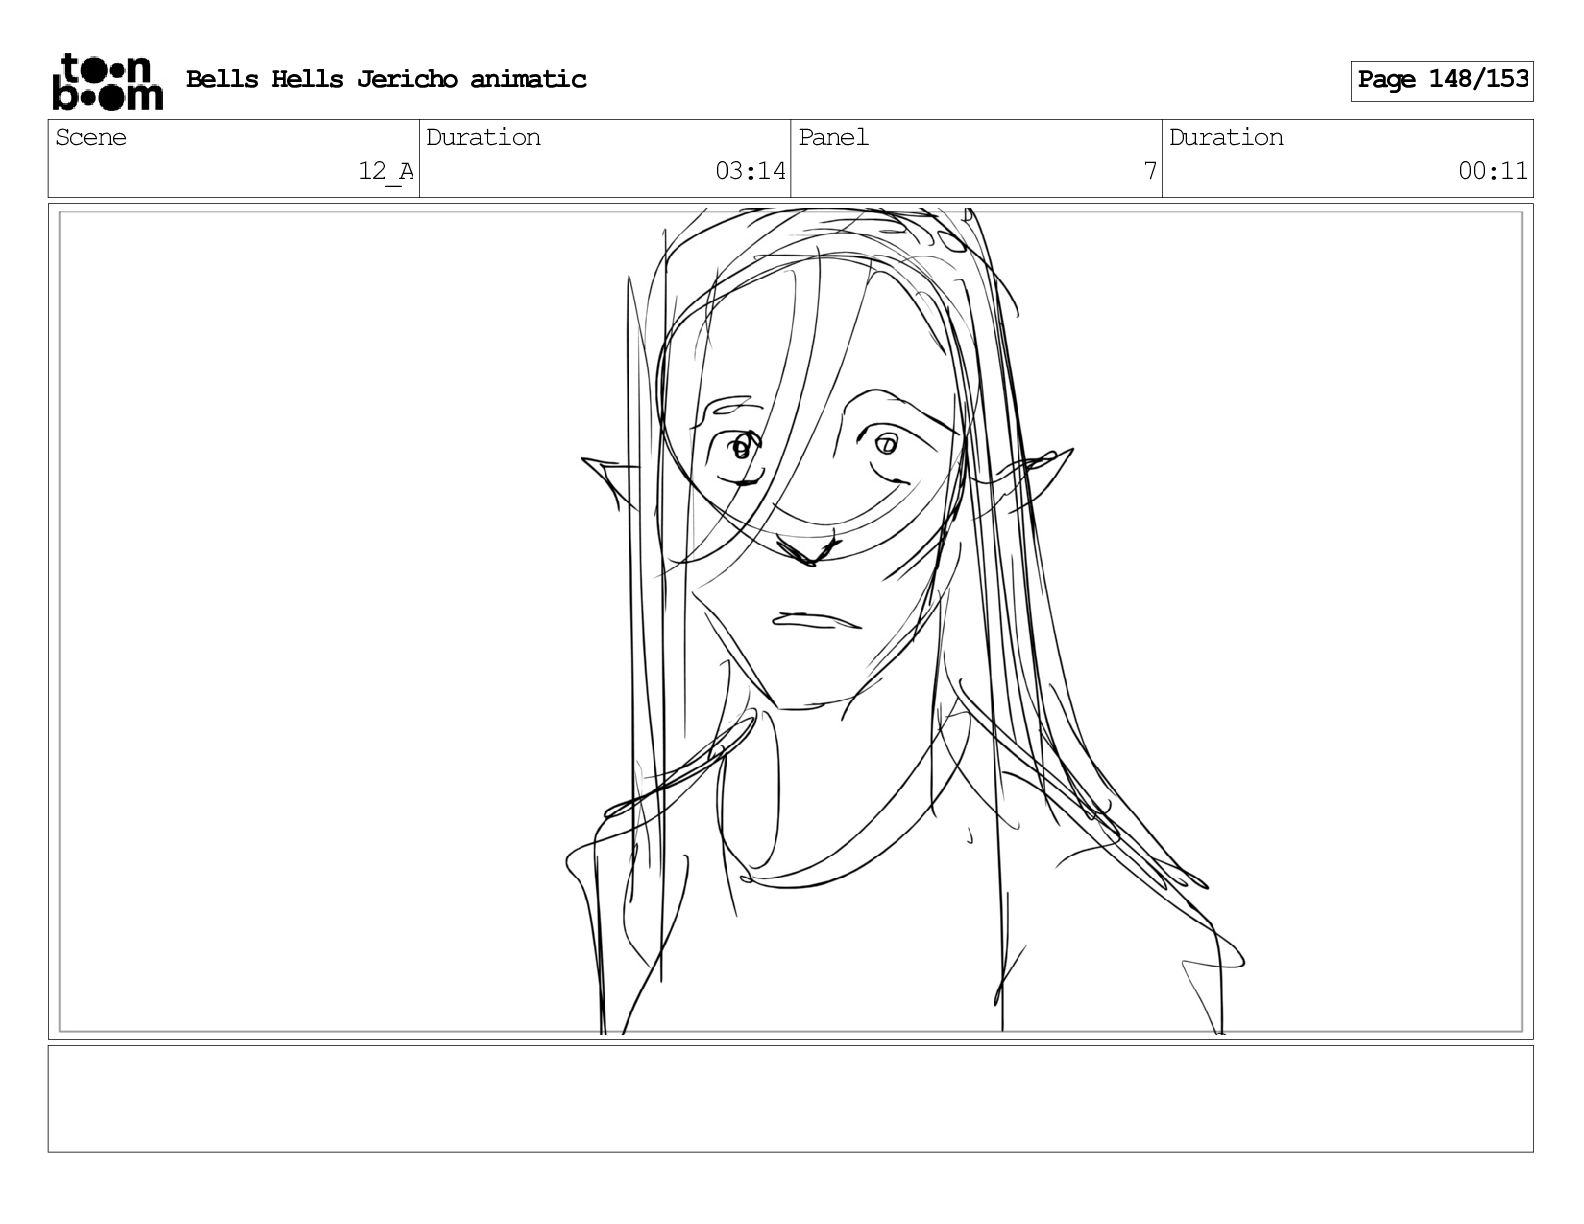Screen dimensions: 1584x1224
Task: Select the 'Scene' header label
Action: (91, 137)
